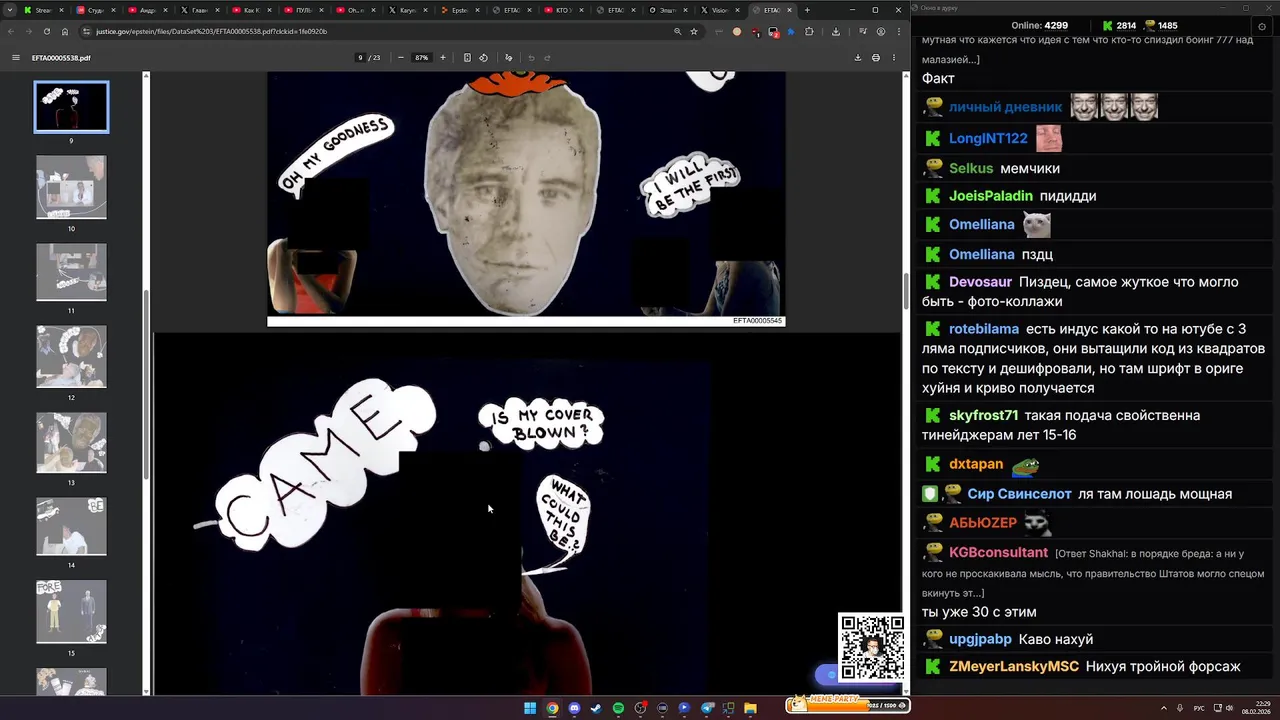1280x720 pixels.
Task: Select page 10 thumbnail
Action: tap(71, 187)
